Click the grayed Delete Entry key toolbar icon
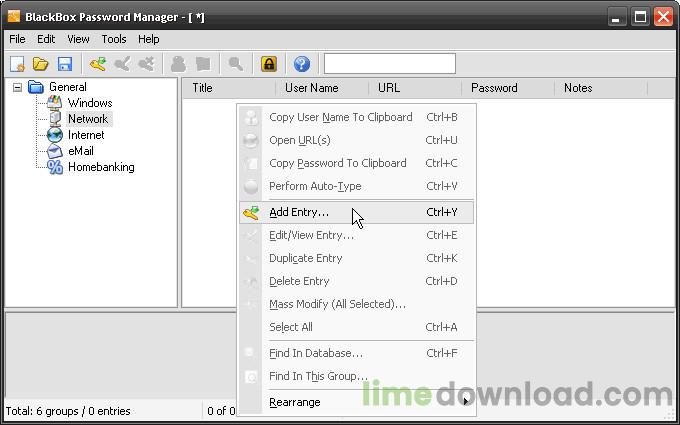Image resolution: width=680 pixels, height=425 pixels. pos(147,64)
